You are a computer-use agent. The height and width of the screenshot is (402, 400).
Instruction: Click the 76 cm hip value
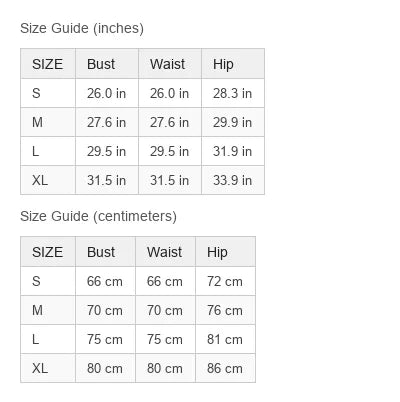click(225, 310)
